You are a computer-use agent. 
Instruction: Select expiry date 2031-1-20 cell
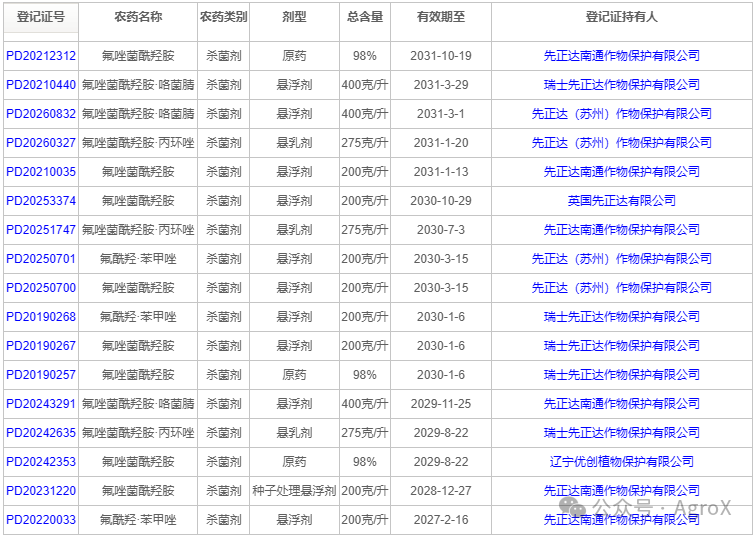click(x=441, y=143)
